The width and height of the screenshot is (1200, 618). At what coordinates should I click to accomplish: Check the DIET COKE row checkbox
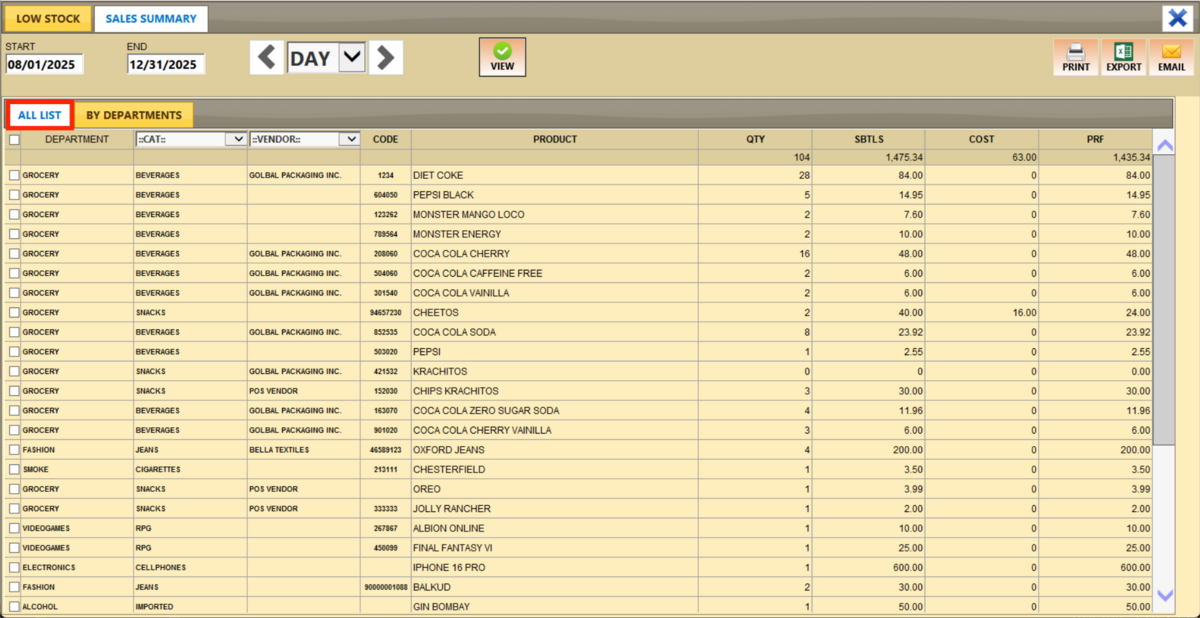(13, 175)
